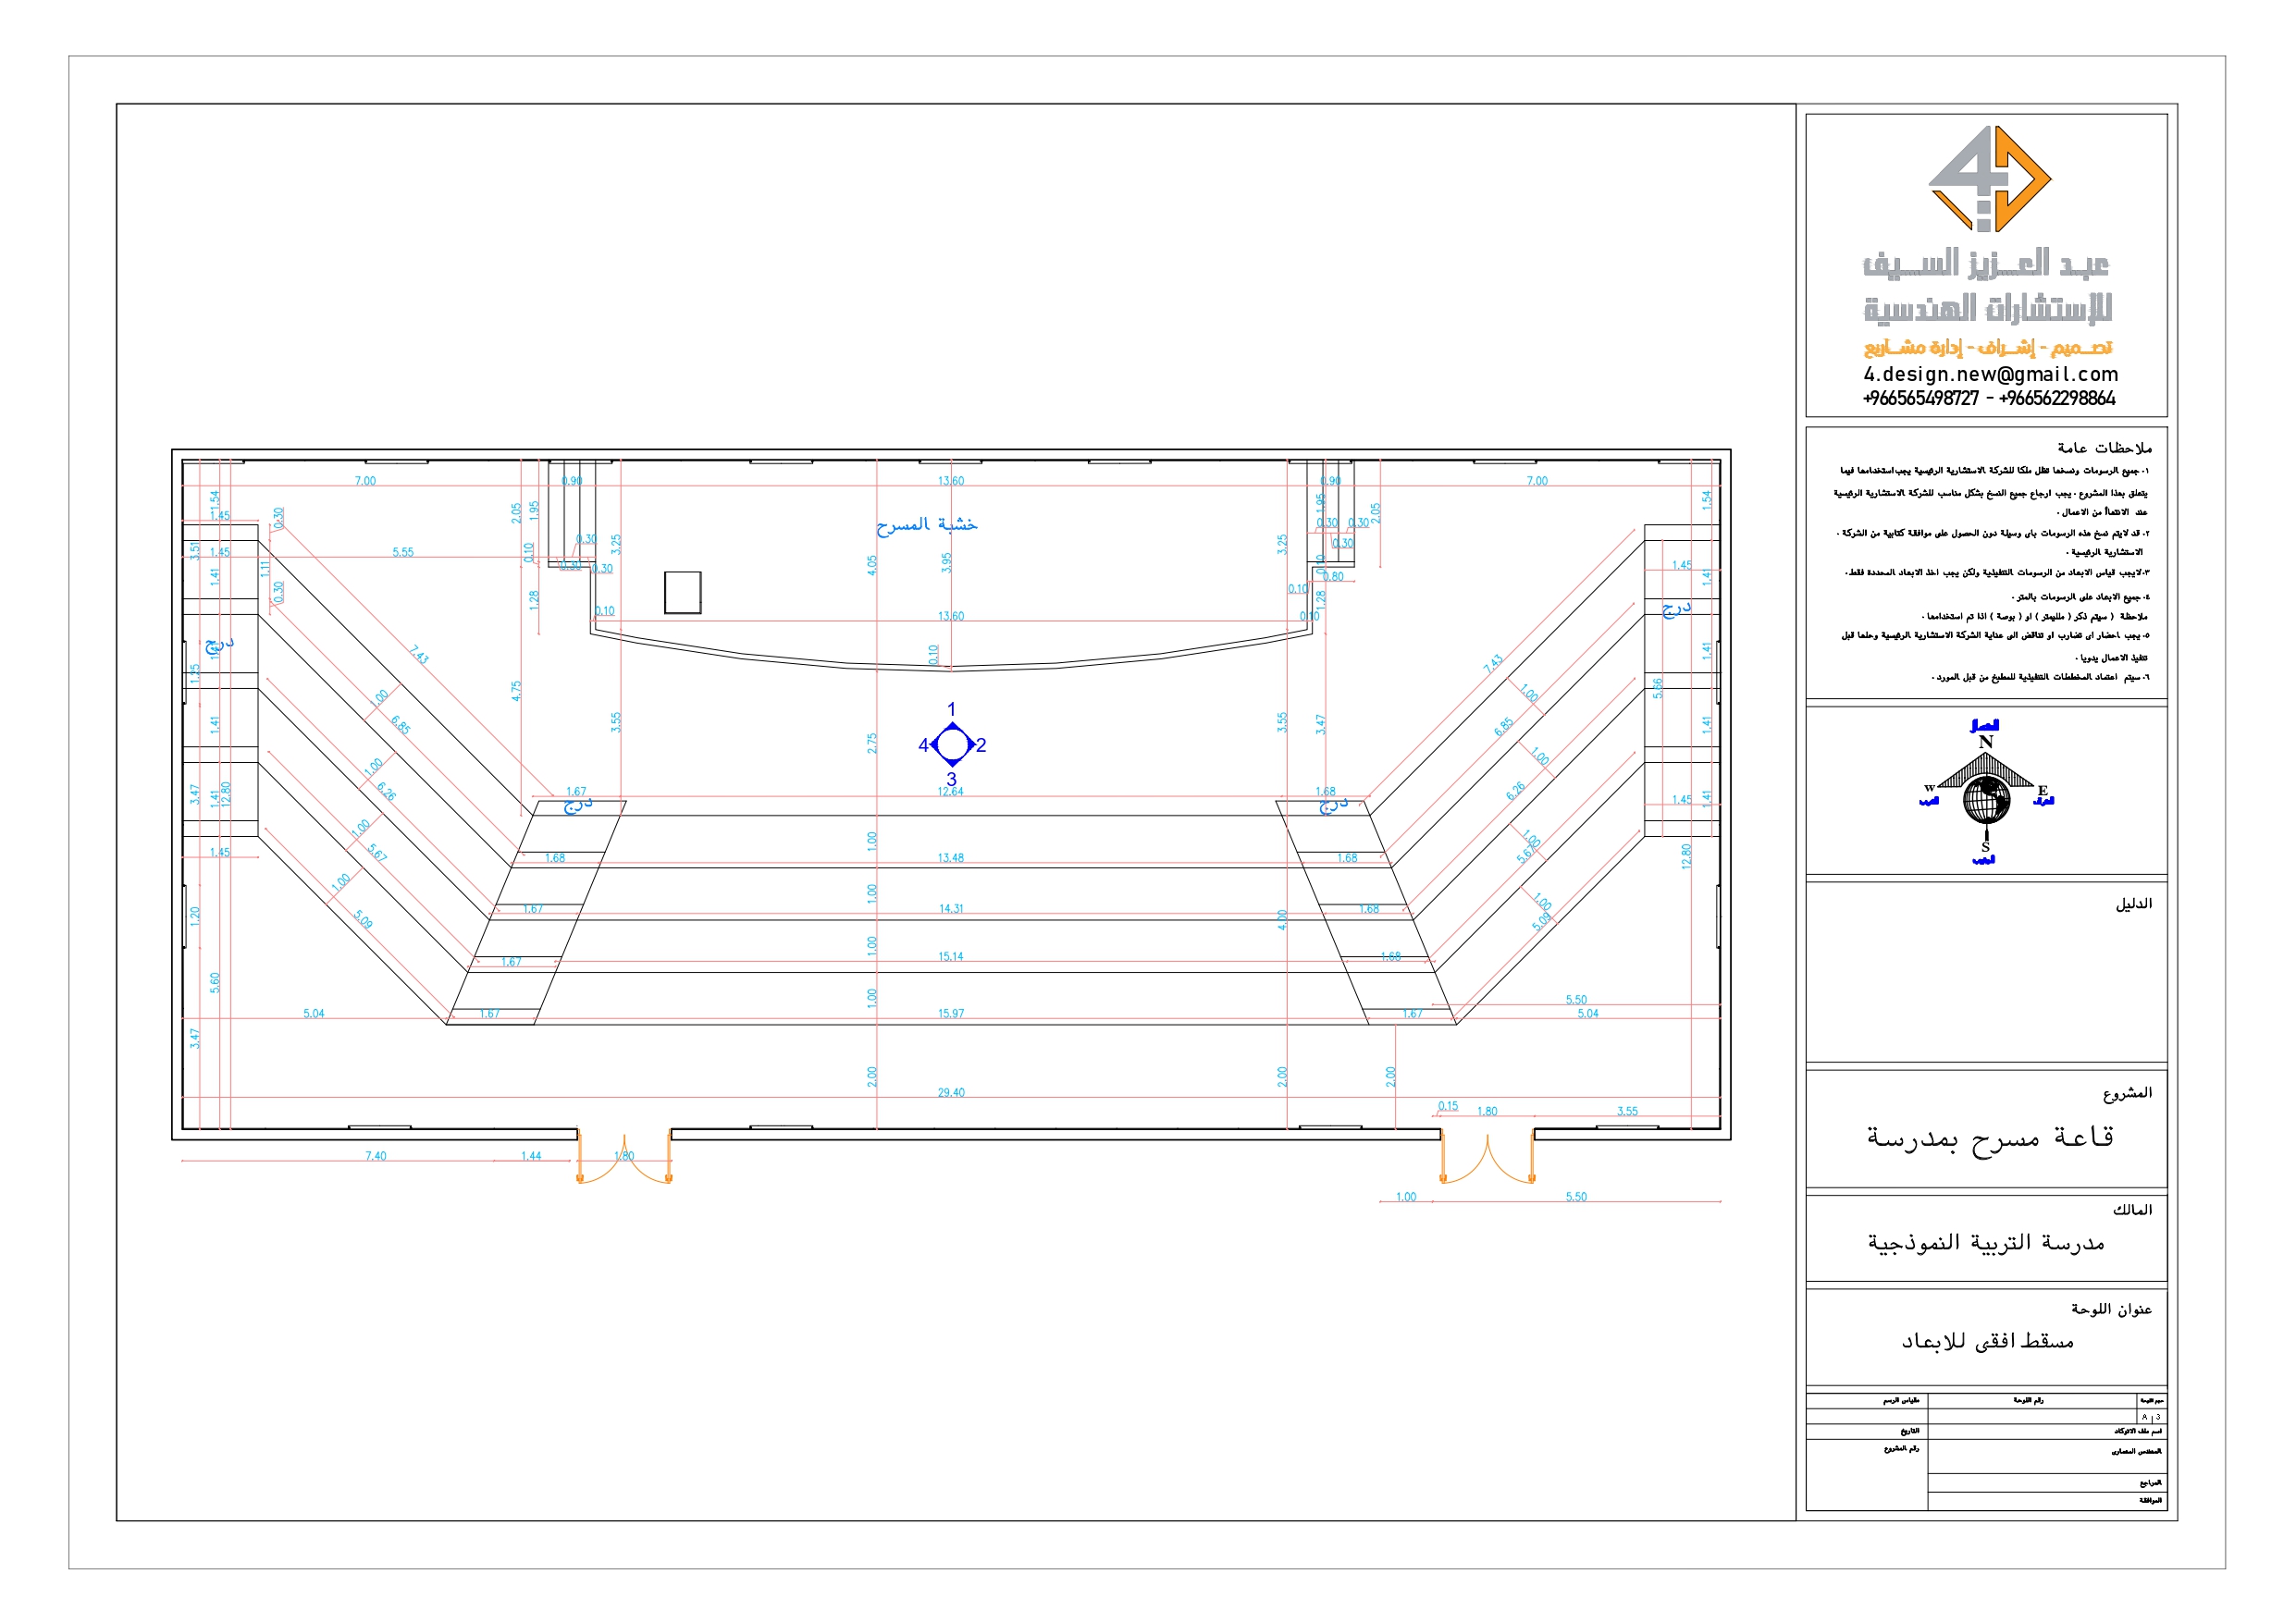Screen dimensions: 2296x1623
Task: Click the stage label 'خشبة المسرح'
Action: (x=927, y=524)
